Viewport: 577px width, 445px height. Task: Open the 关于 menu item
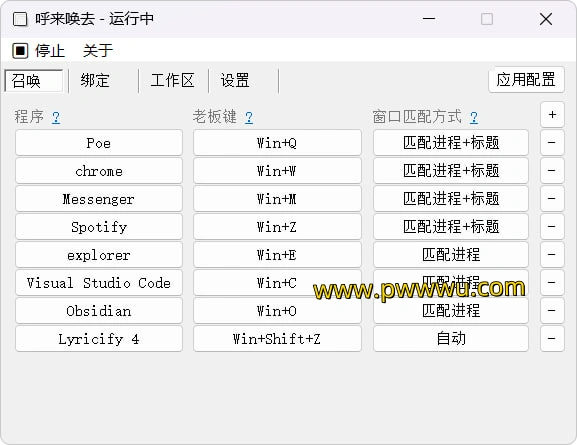pos(98,50)
